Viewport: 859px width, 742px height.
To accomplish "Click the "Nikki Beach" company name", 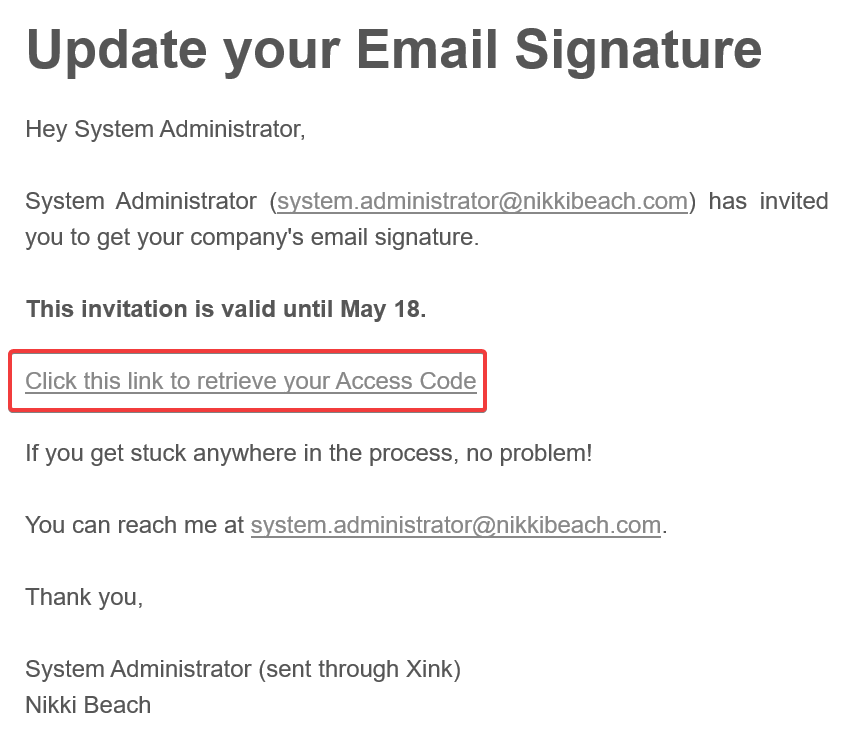I will [x=88, y=705].
